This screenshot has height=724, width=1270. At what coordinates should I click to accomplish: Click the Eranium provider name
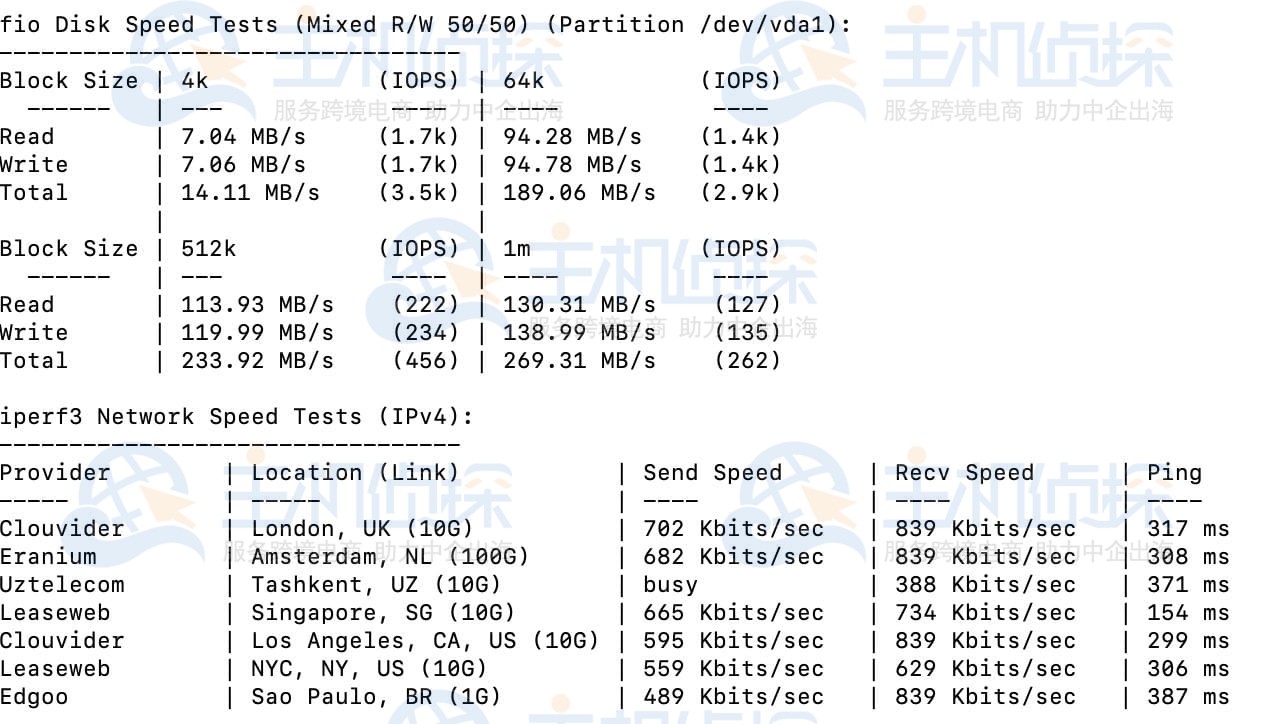click(x=48, y=557)
